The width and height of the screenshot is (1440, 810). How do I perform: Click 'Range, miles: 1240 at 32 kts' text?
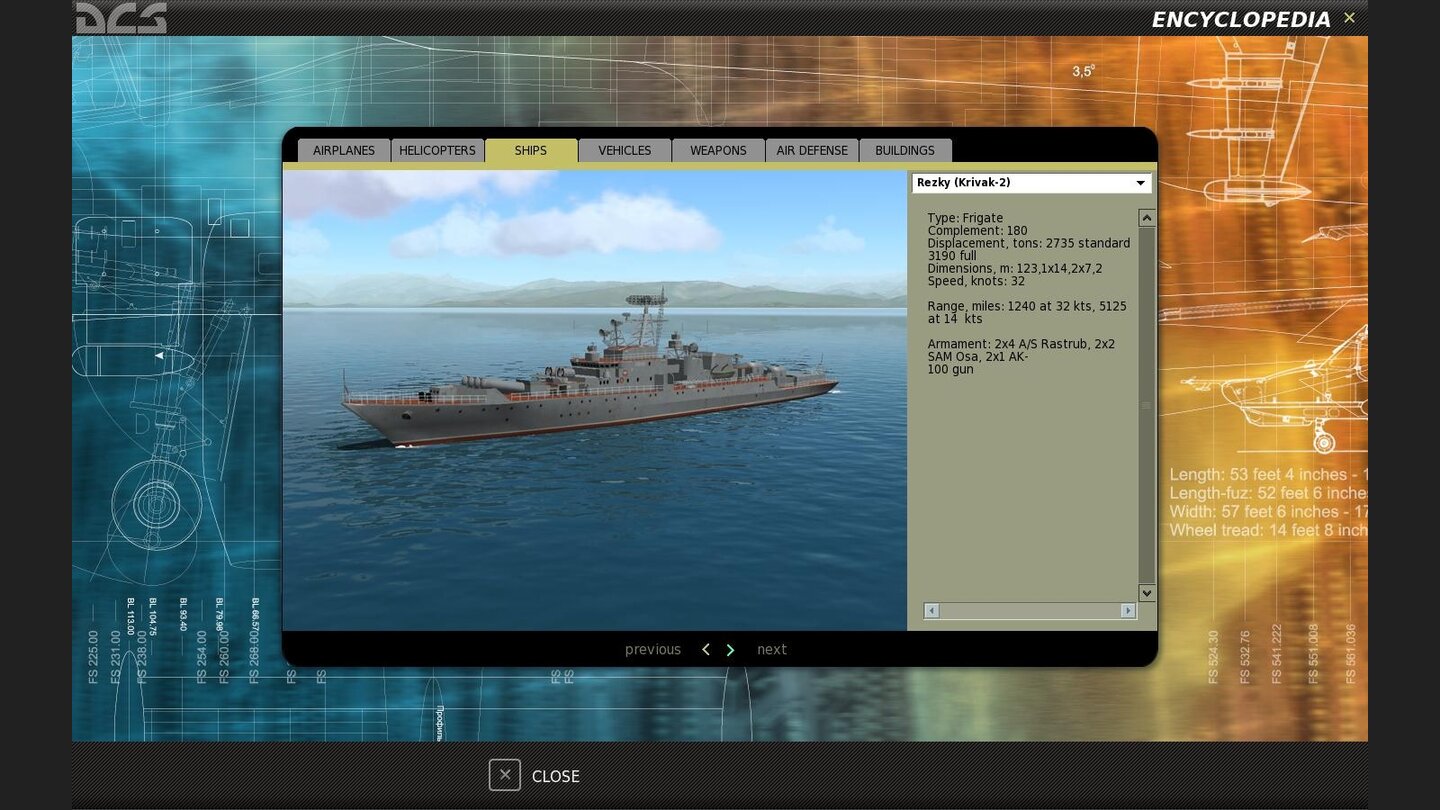click(x=1012, y=306)
